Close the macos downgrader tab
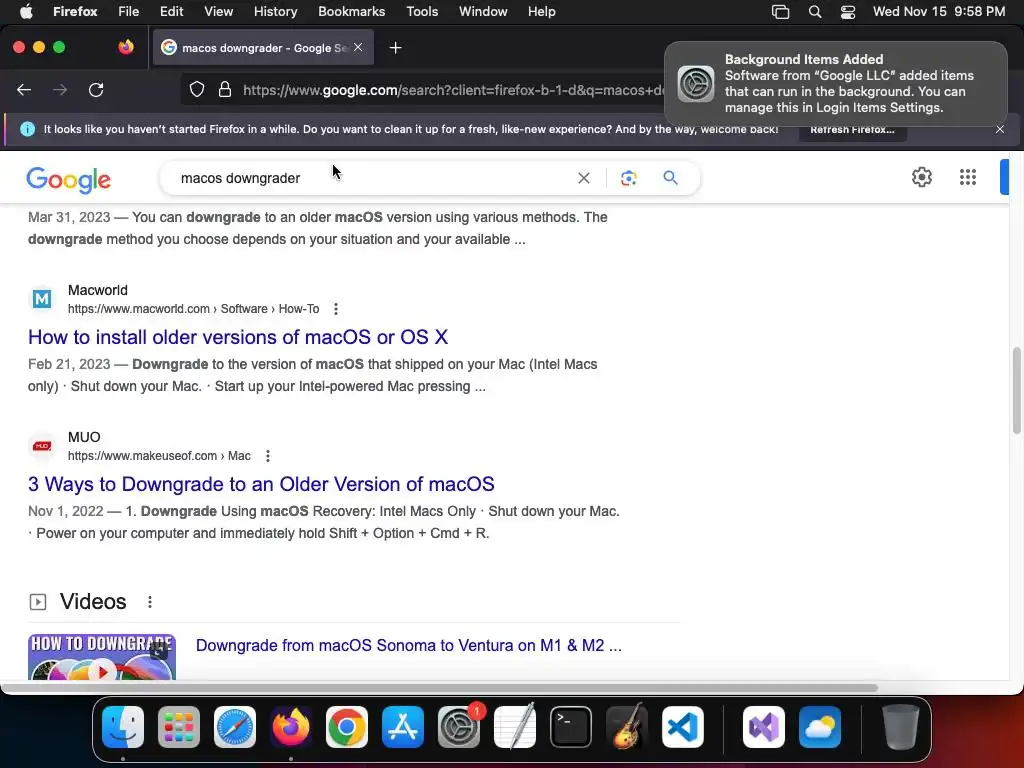 [358, 47]
